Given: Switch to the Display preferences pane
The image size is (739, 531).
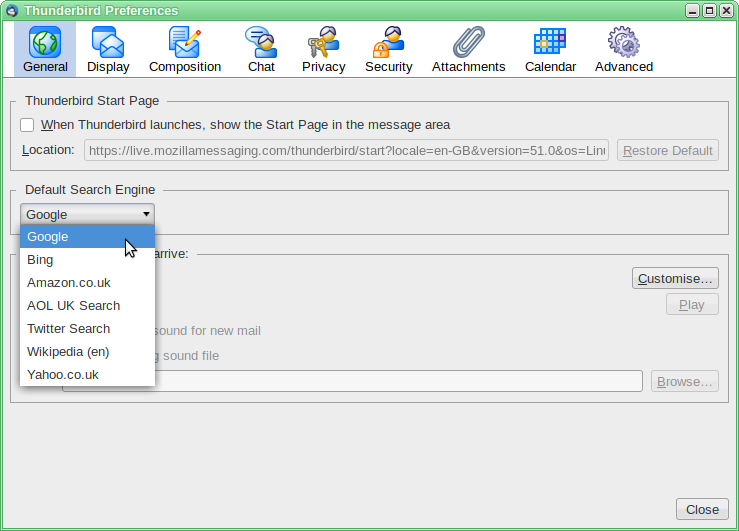Looking at the screenshot, I should pos(108,49).
